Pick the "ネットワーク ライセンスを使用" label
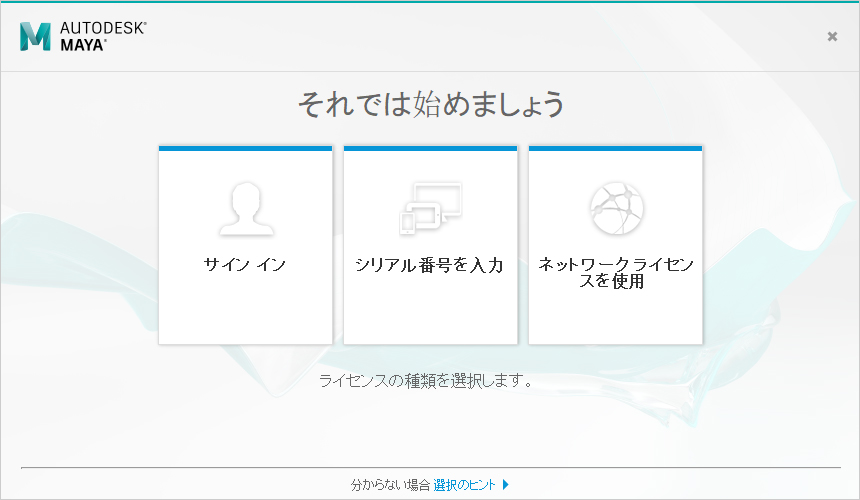This screenshot has width=860, height=500. tap(615, 273)
